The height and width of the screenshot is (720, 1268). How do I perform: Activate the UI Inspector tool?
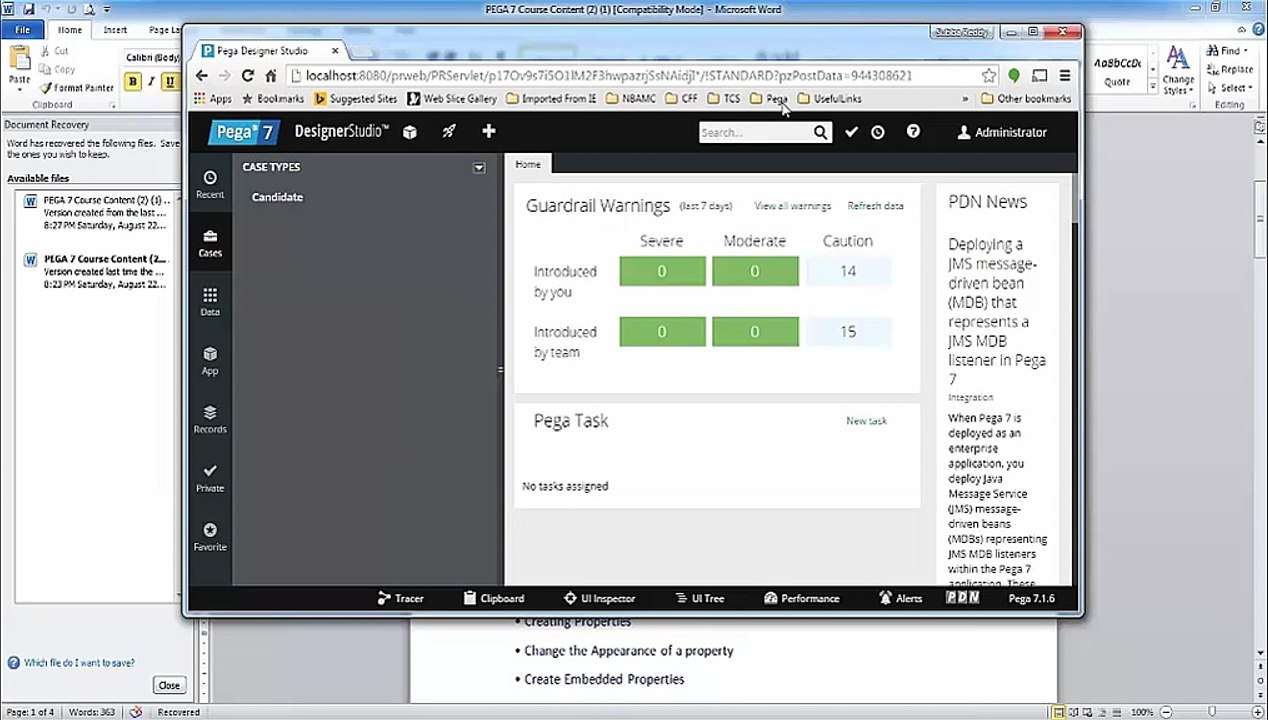tap(599, 598)
